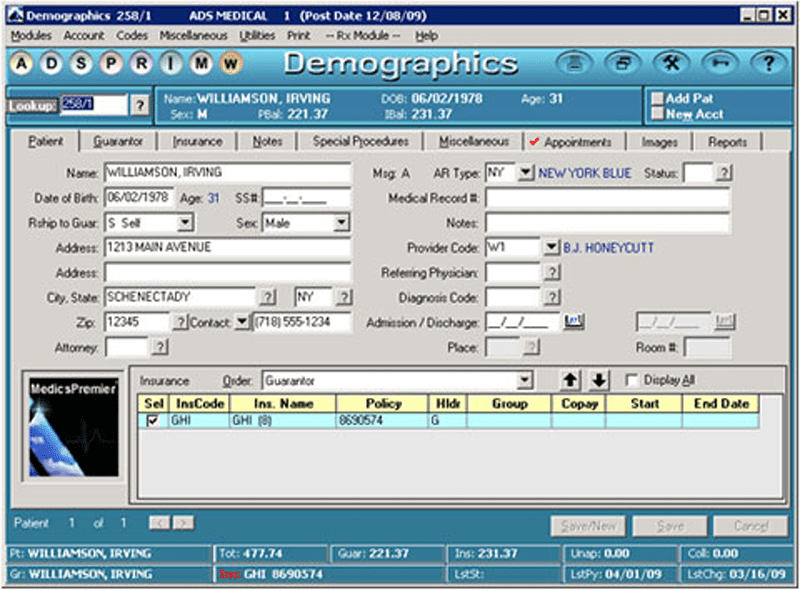
Task: Click the Cancel button
Action: [750, 526]
